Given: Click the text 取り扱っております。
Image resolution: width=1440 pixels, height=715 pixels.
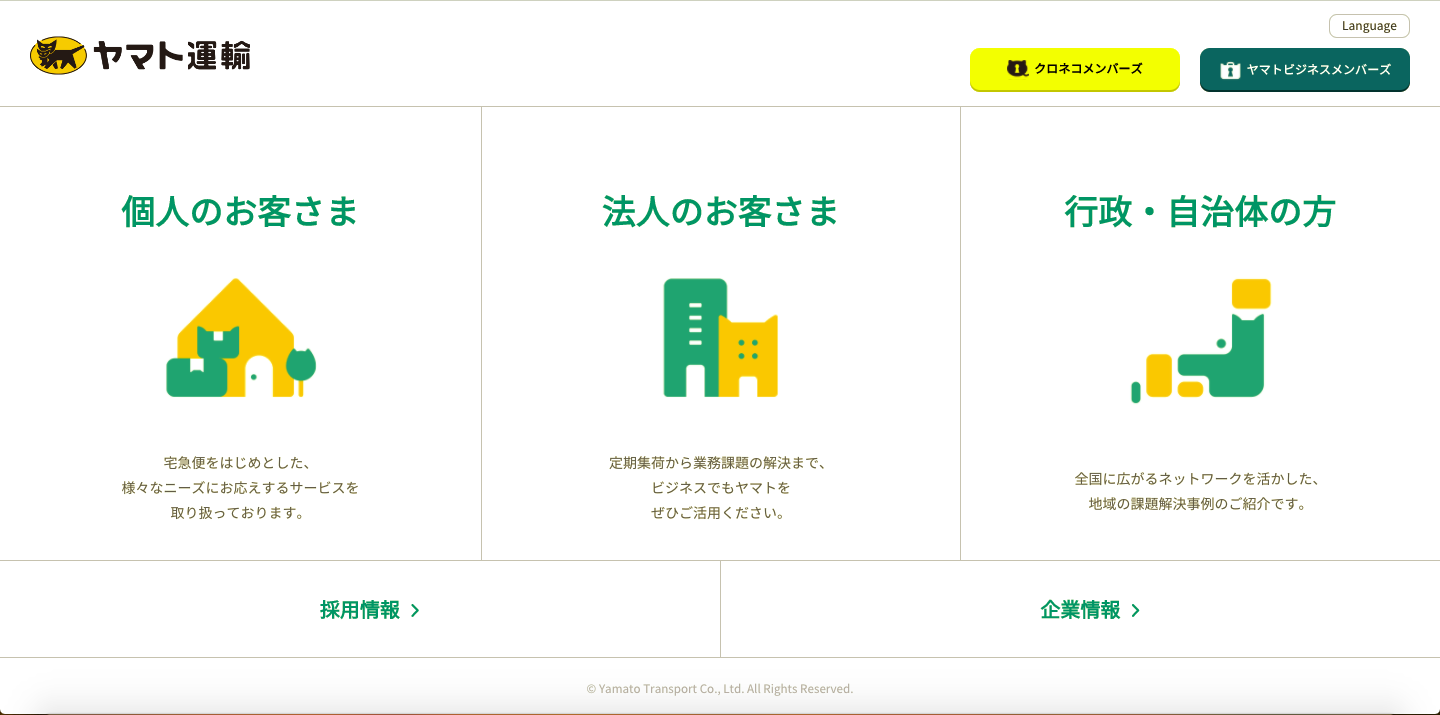Looking at the screenshot, I should 240,513.
